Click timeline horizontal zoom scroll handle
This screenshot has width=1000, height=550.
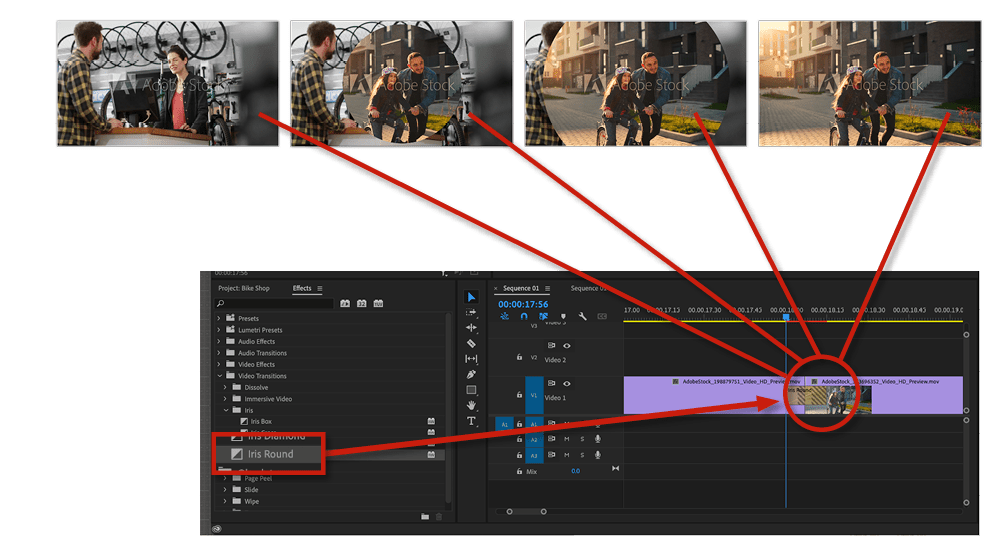[543, 512]
